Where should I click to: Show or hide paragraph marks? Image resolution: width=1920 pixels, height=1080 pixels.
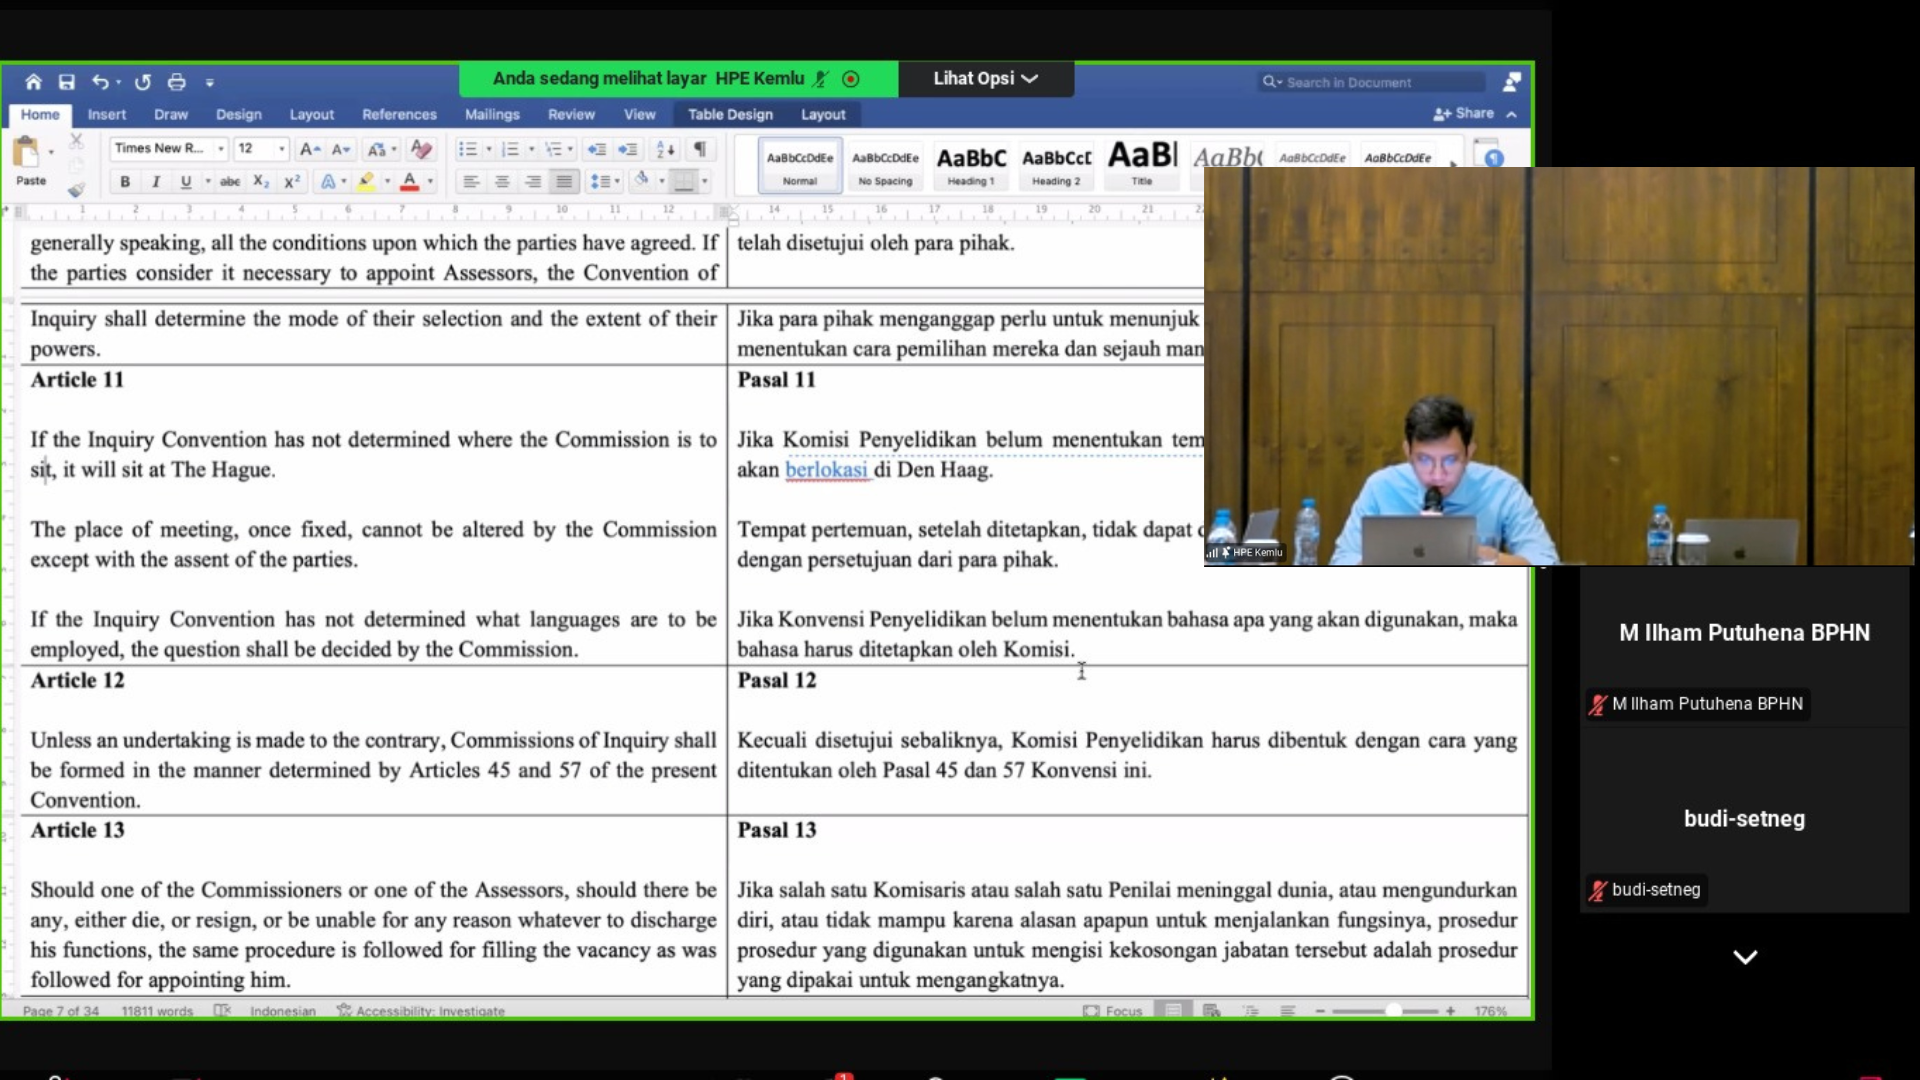700,149
